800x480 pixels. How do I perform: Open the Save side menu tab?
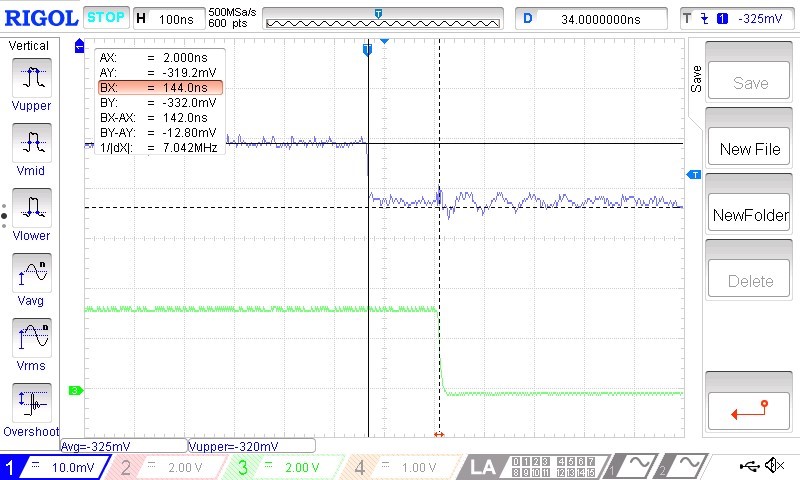point(696,79)
